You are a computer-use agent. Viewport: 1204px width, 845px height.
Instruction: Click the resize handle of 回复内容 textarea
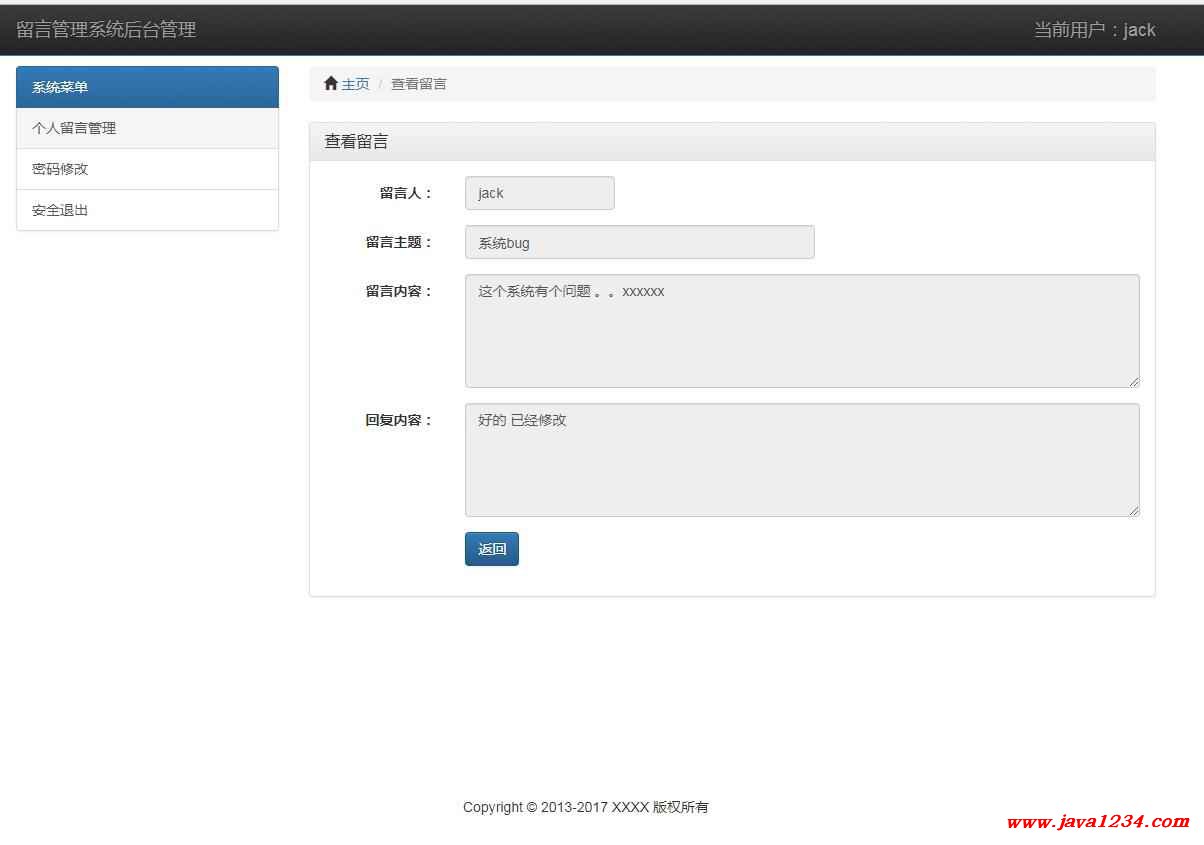[x=1134, y=511]
